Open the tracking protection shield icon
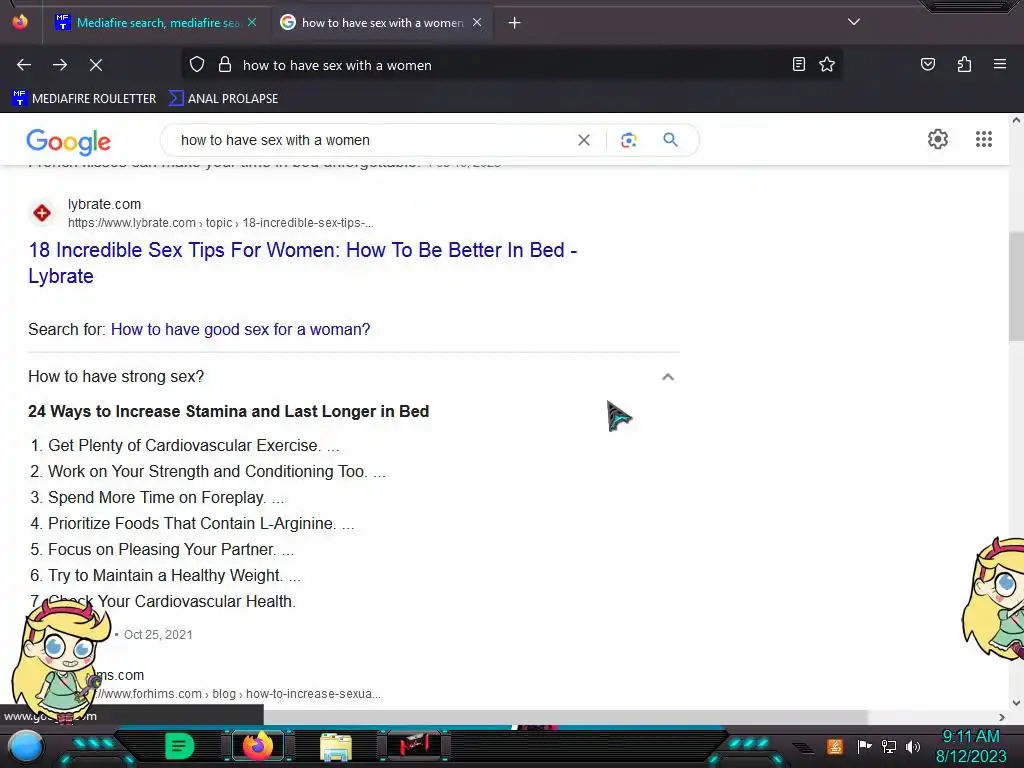This screenshot has width=1024, height=768. pyautogui.click(x=197, y=65)
